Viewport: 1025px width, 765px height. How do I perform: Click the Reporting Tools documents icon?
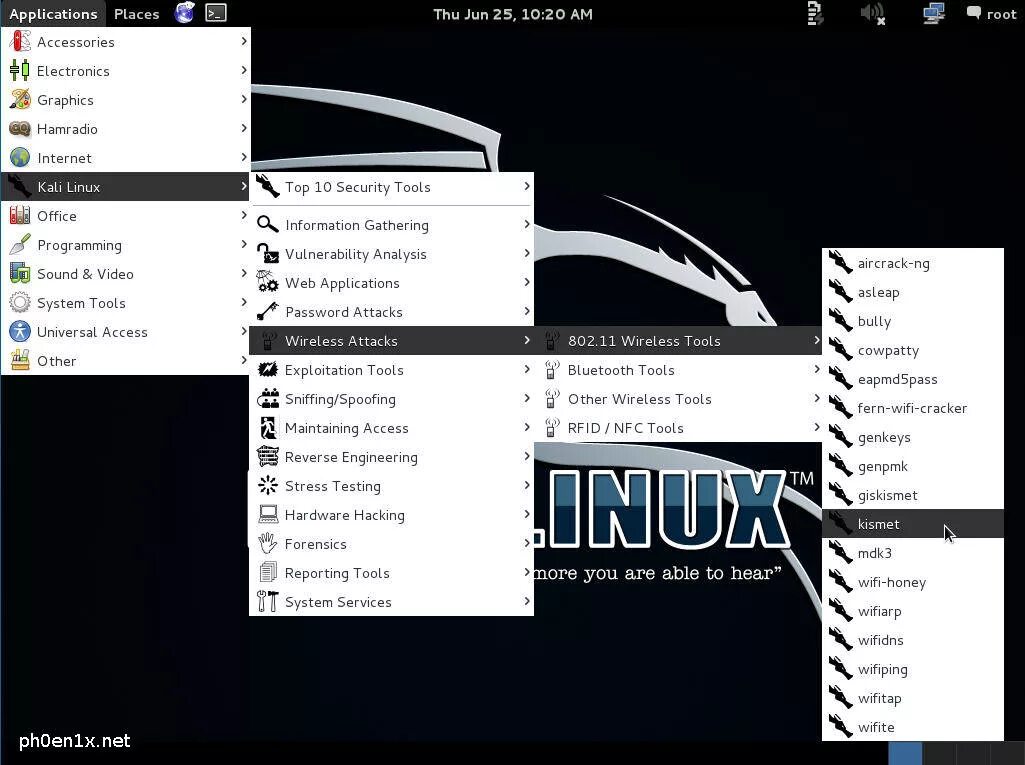pos(267,572)
